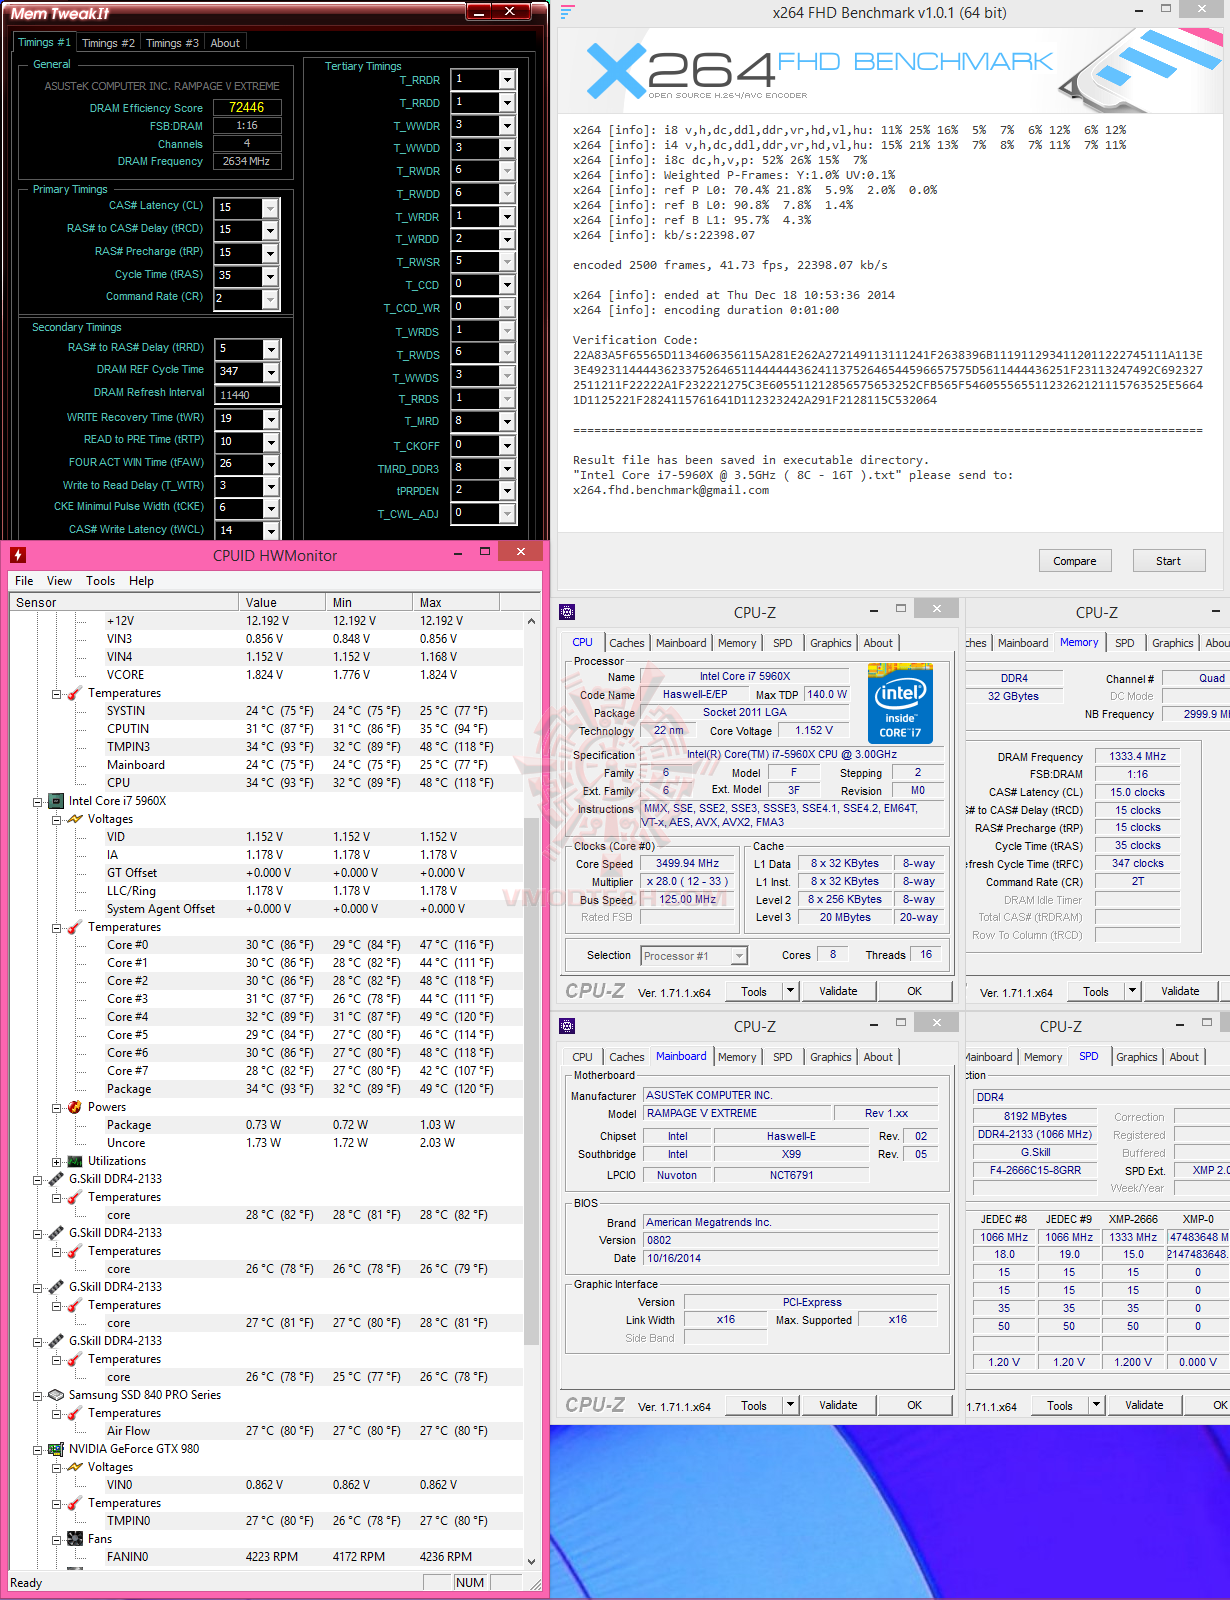Open the Help menu in HWMonitor
The width and height of the screenshot is (1230, 1600).
click(x=141, y=581)
